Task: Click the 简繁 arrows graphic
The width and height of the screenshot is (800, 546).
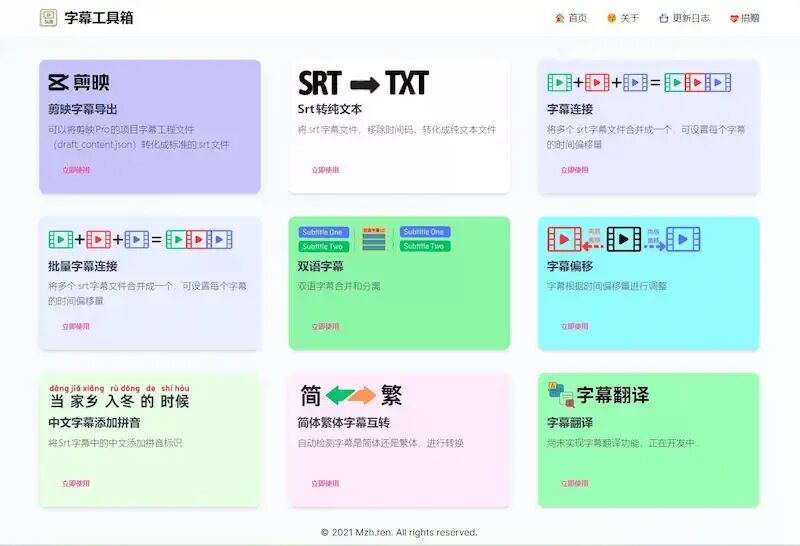Action: [x=351, y=395]
